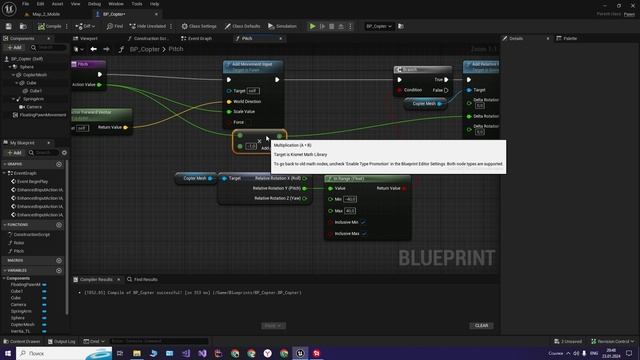This screenshot has height=360, width=640.
Task: Click the Min value field on In Range node
Action: coord(350,199)
